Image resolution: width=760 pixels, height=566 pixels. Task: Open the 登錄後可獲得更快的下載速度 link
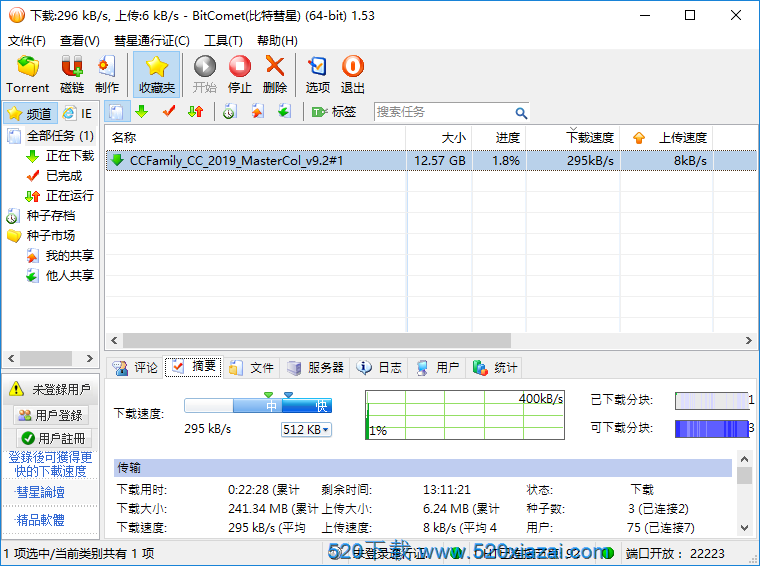click(50, 464)
